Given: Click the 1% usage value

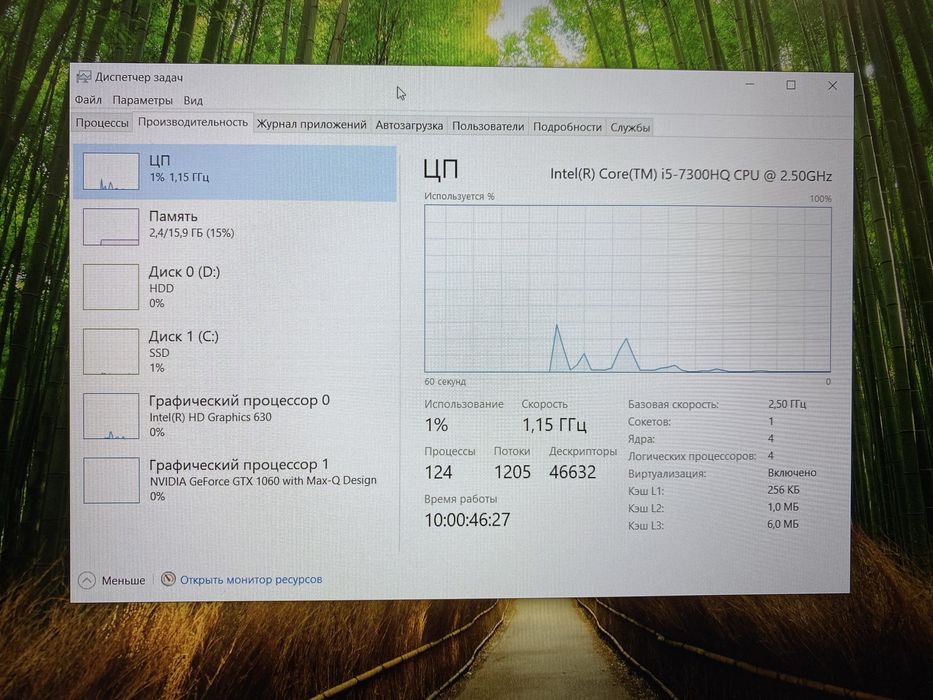Looking at the screenshot, I should (436, 425).
